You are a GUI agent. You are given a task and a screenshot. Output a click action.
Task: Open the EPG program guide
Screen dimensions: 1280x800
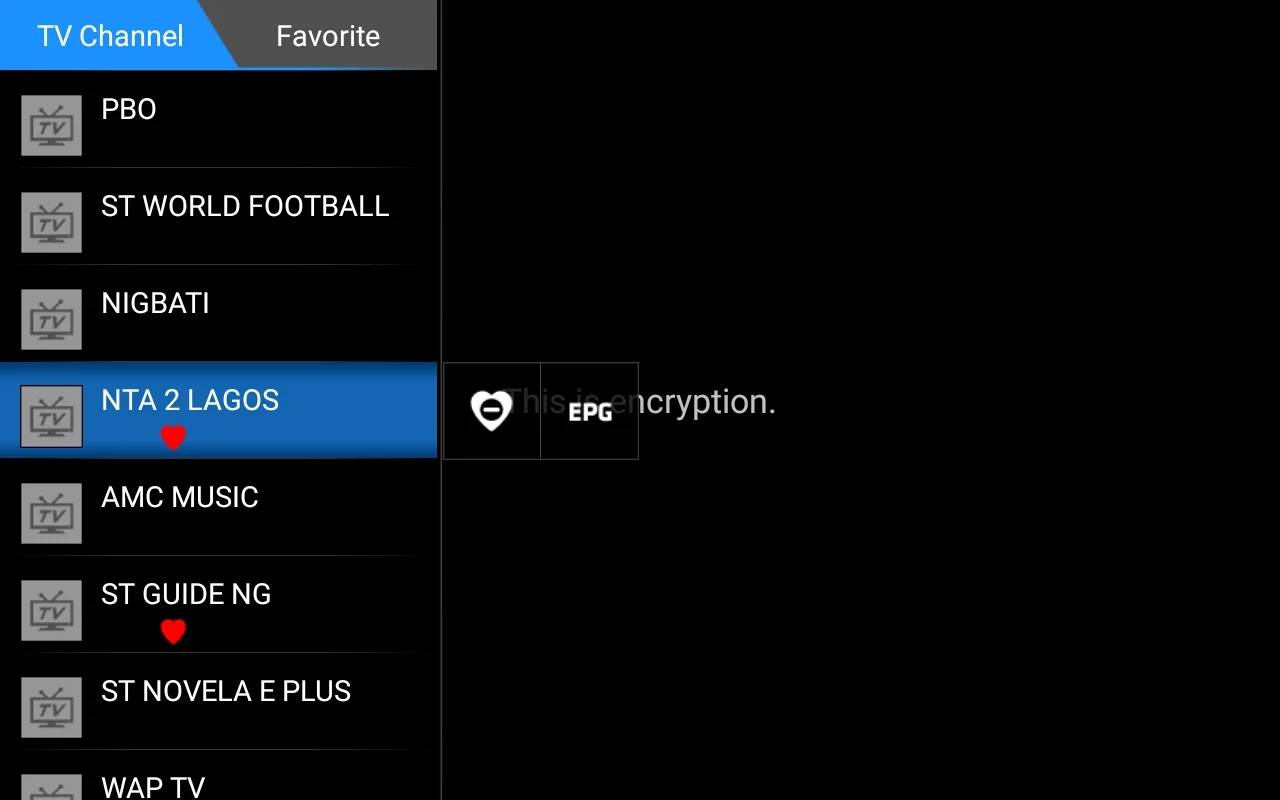[589, 411]
